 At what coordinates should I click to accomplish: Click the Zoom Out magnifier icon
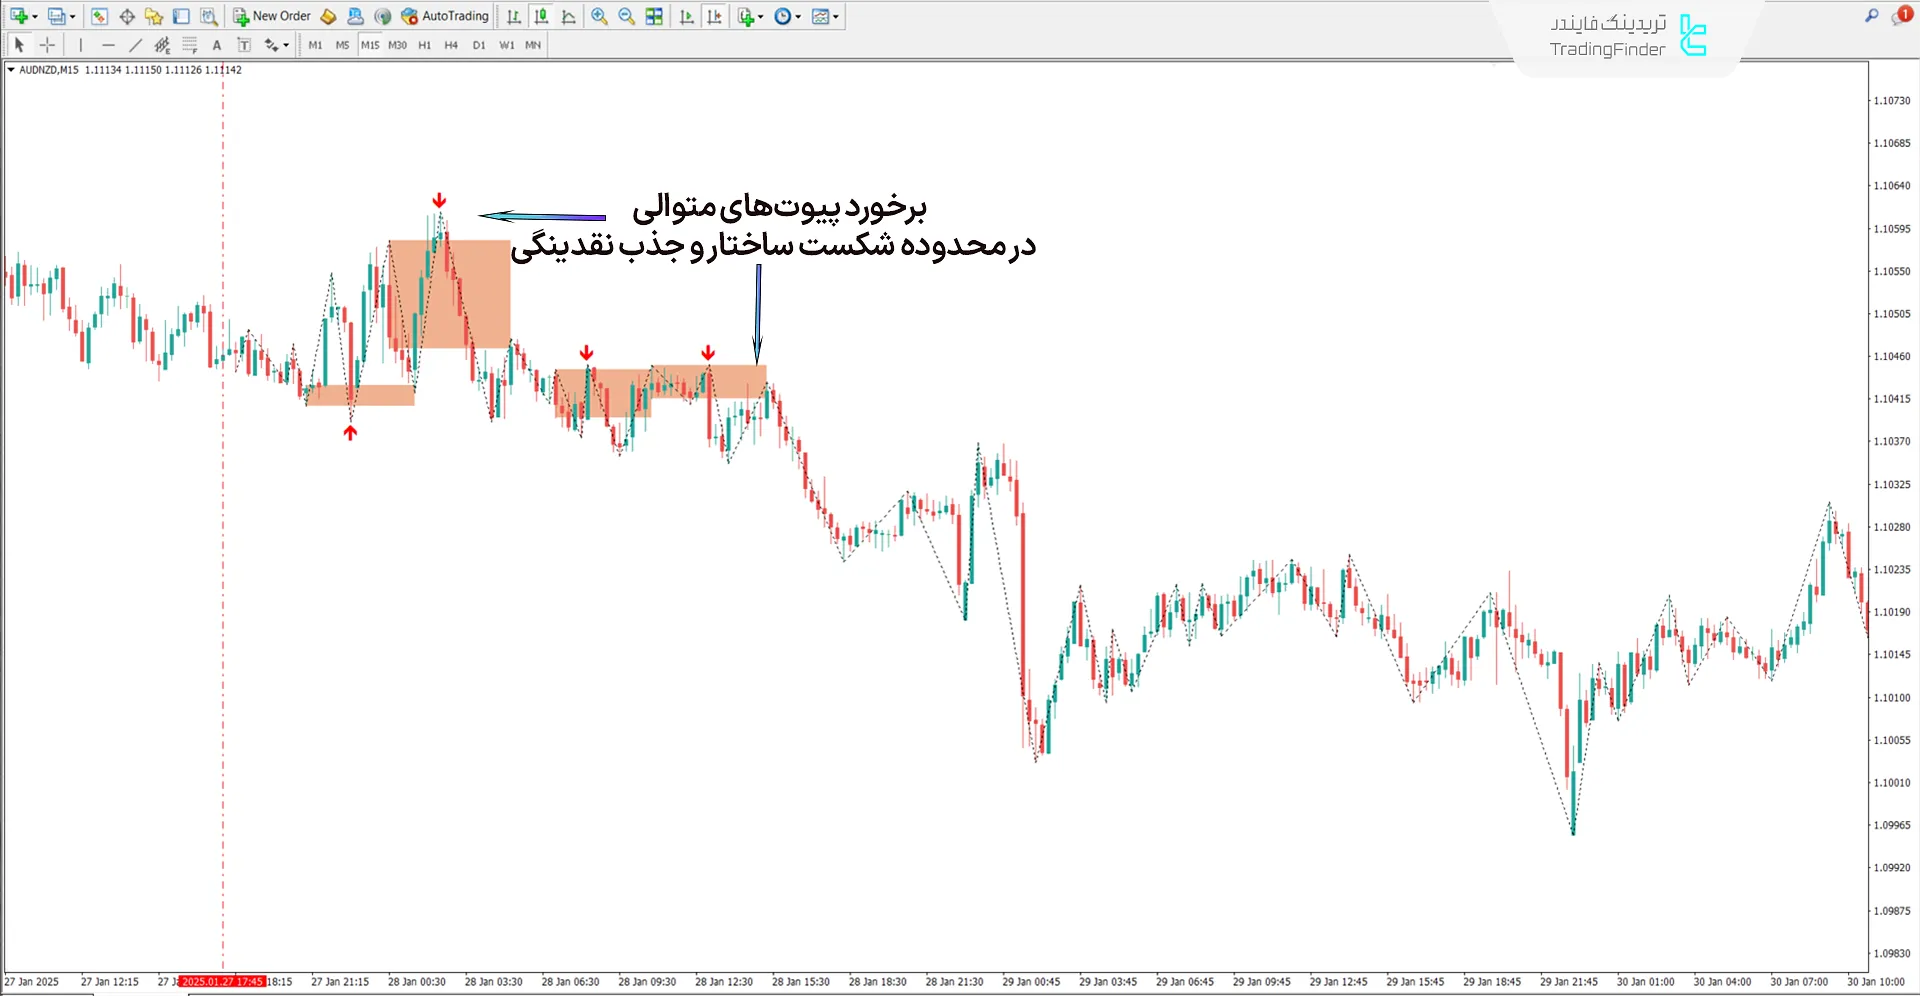pos(626,16)
